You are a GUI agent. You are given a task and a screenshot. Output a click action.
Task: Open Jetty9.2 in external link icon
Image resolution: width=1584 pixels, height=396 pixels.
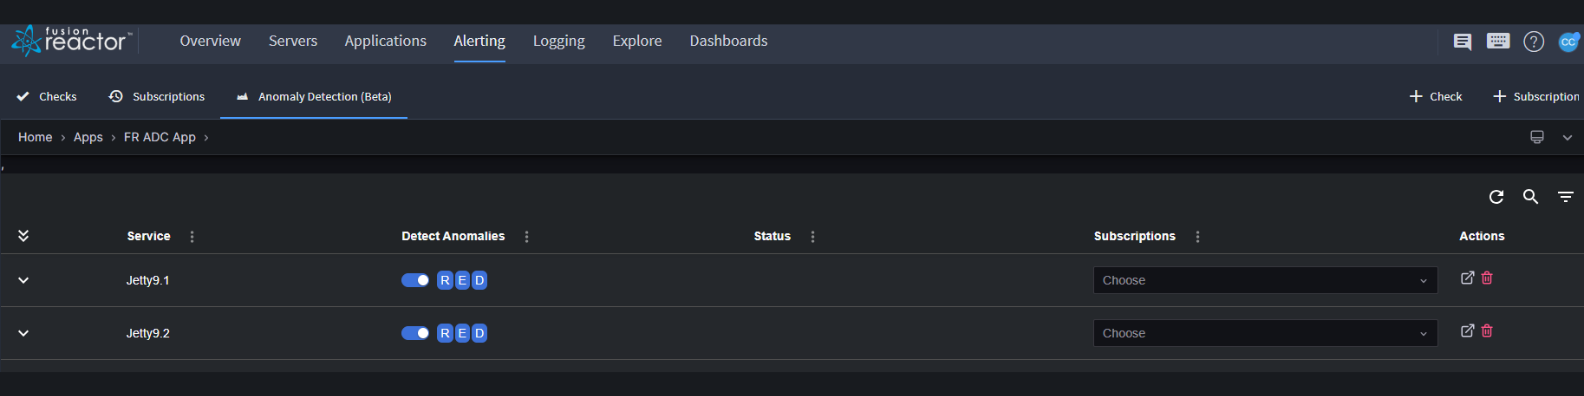[1467, 331]
